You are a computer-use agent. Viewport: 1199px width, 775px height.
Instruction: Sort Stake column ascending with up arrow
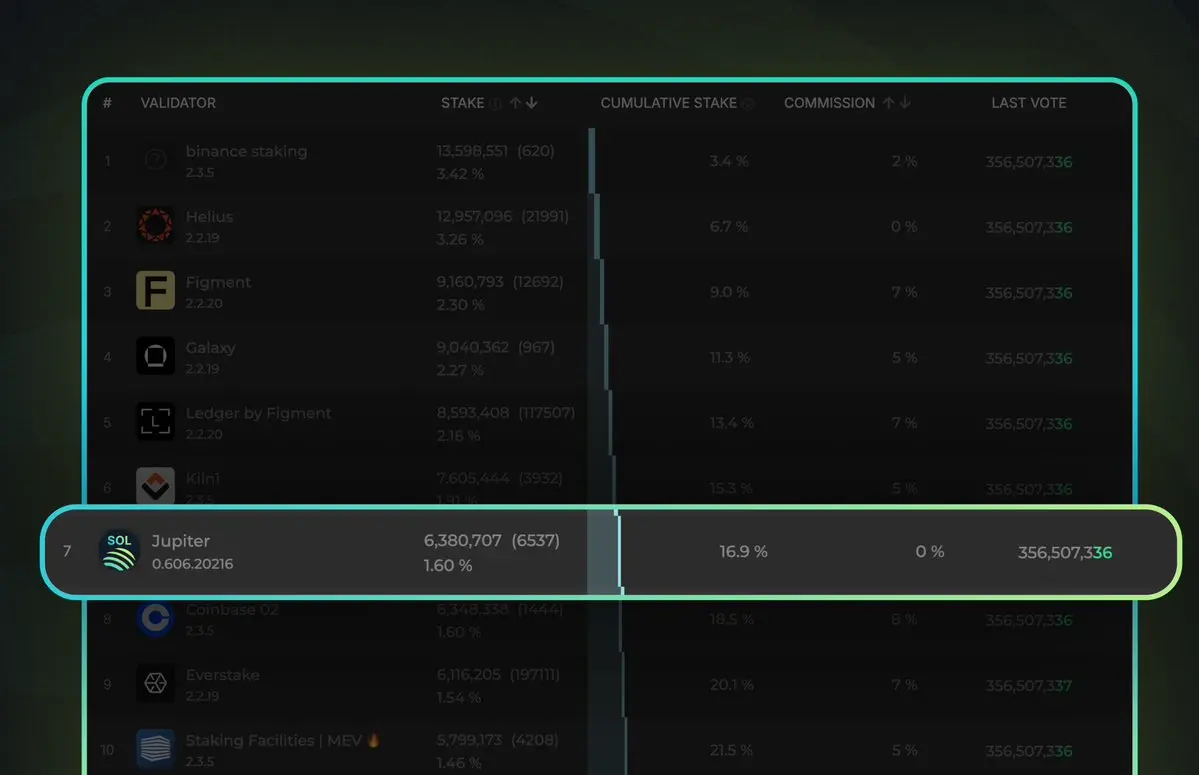tap(515, 102)
